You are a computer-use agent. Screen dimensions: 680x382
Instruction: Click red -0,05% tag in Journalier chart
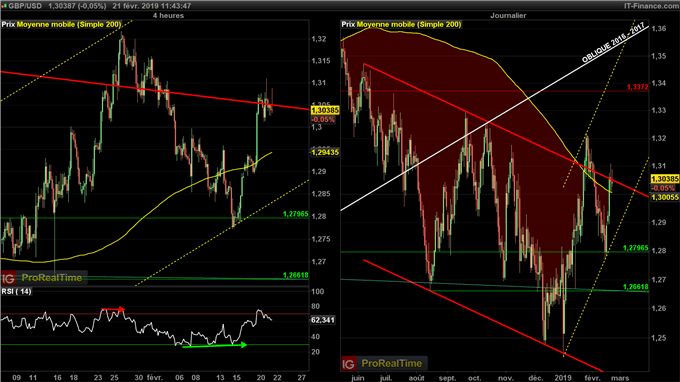coord(663,188)
